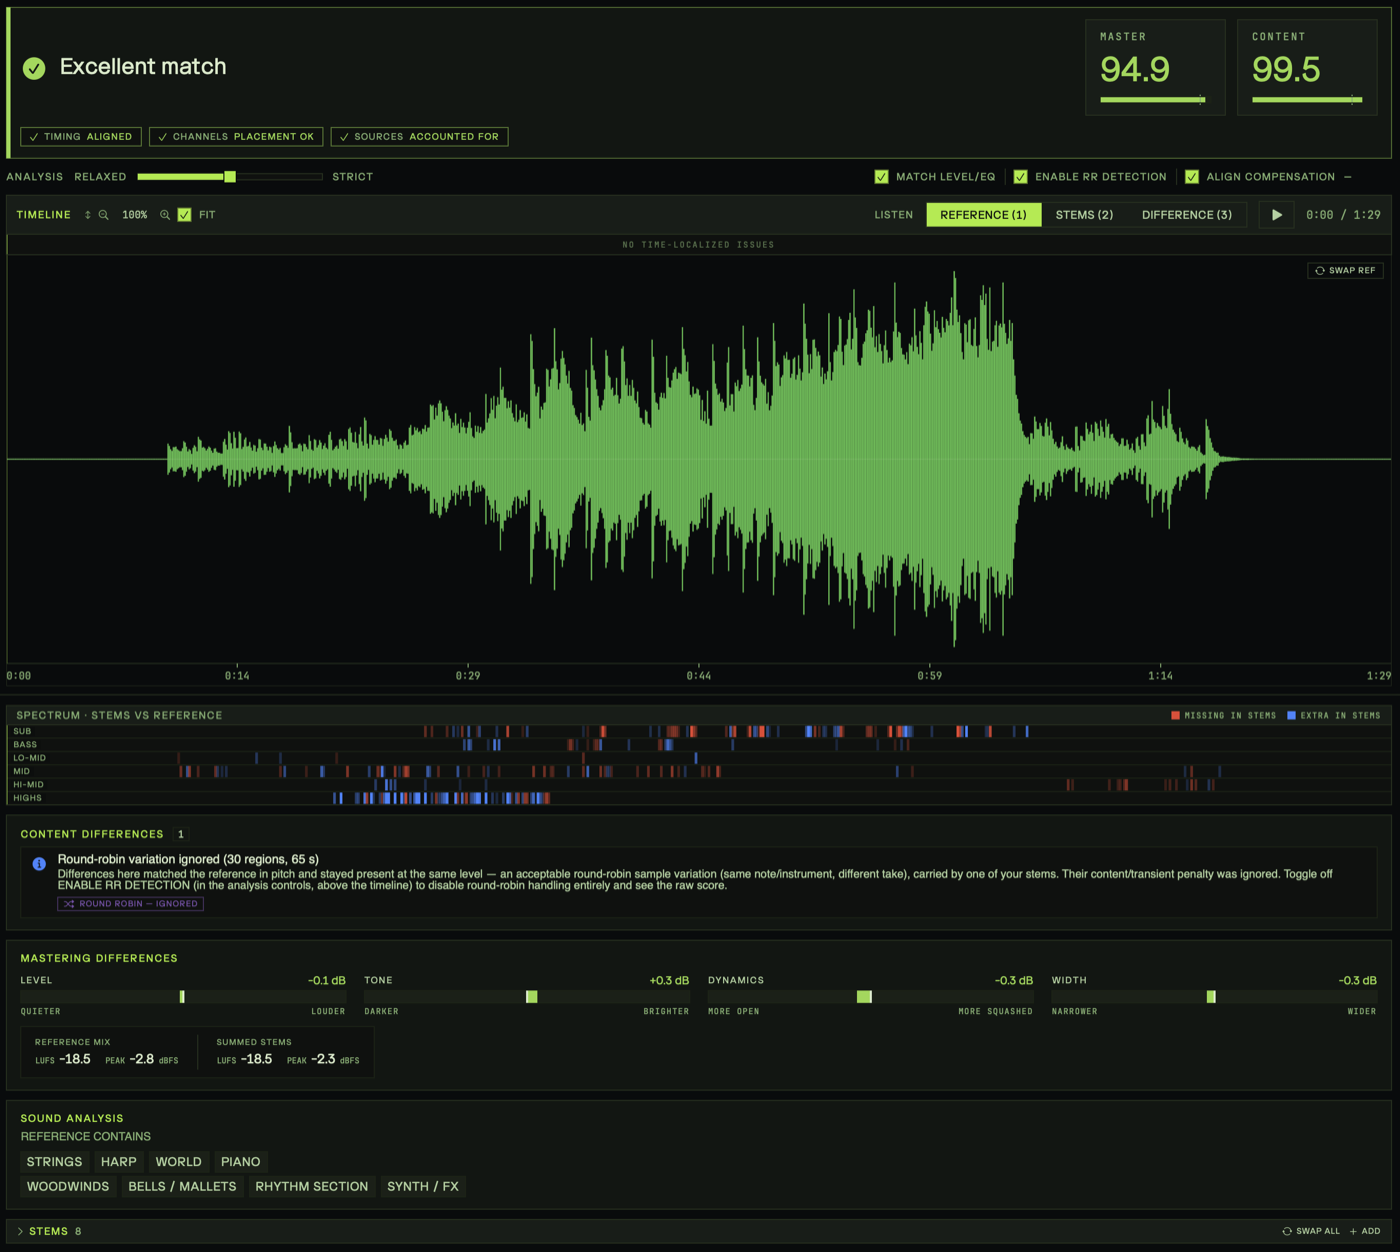Screen dimensions: 1400x1252
Task: Click the Master score 94.9 card
Action: click(1155, 68)
